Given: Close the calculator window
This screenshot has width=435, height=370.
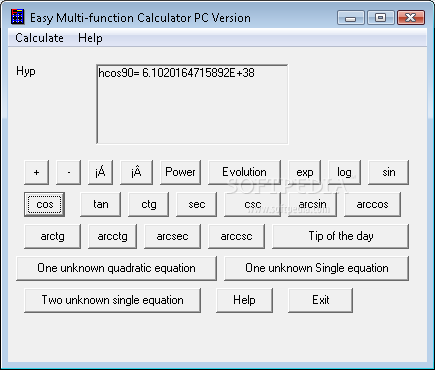Looking at the screenshot, I should point(411,18).
